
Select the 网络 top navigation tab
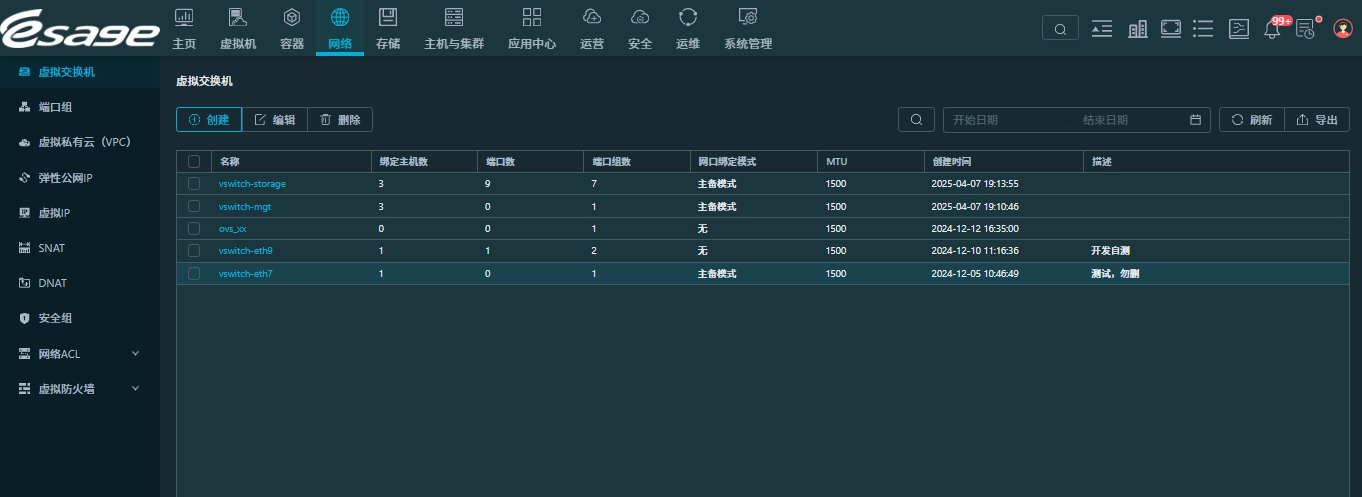340,28
